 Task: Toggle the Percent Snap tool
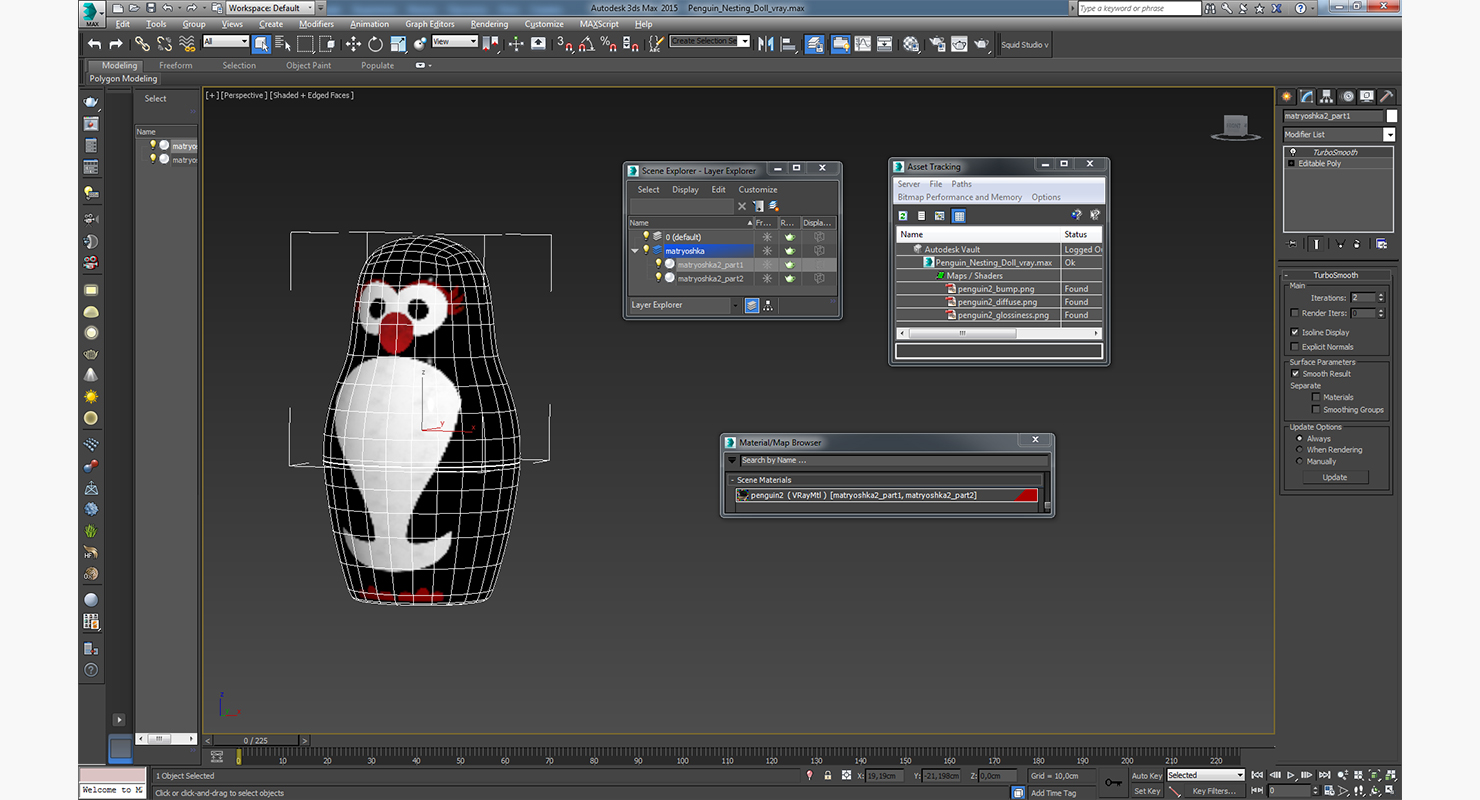[609, 44]
